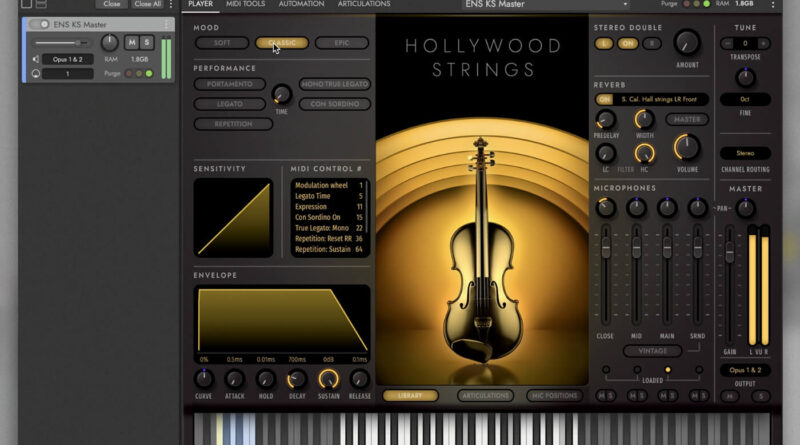Enable the Legato performance option

230,104
